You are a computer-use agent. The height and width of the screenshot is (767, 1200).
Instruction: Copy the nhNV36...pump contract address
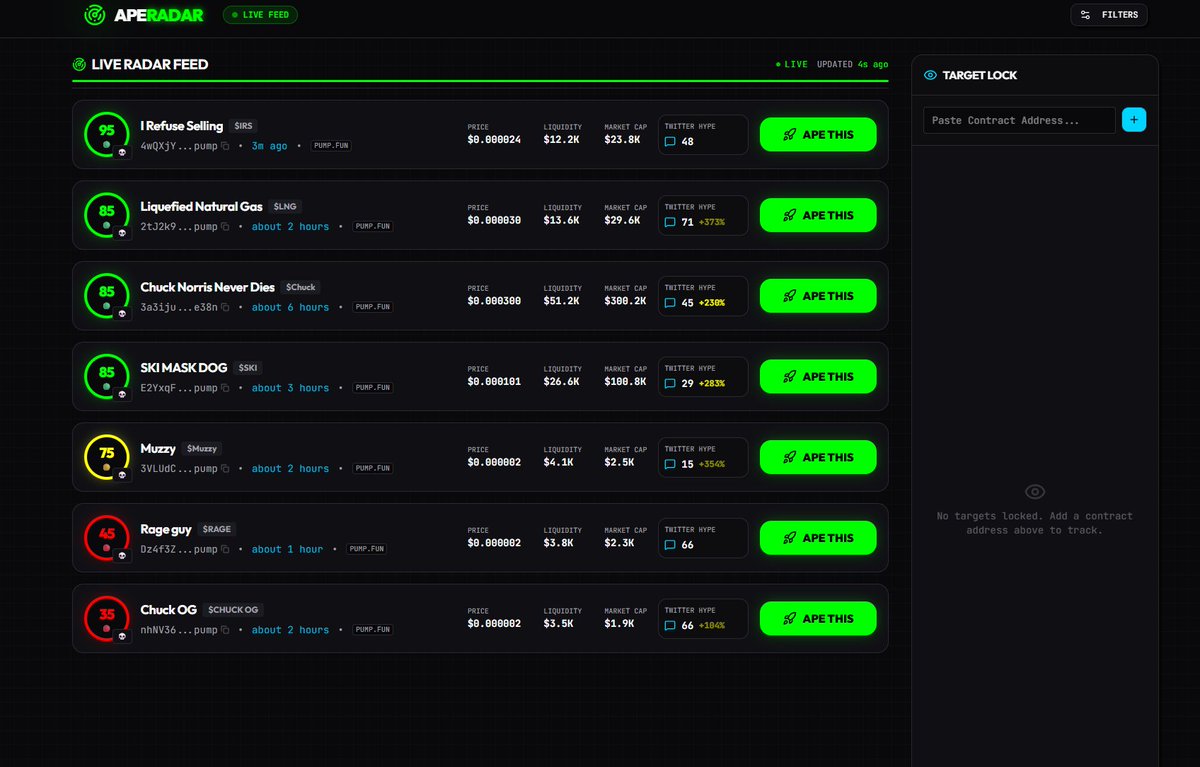coord(225,630)
